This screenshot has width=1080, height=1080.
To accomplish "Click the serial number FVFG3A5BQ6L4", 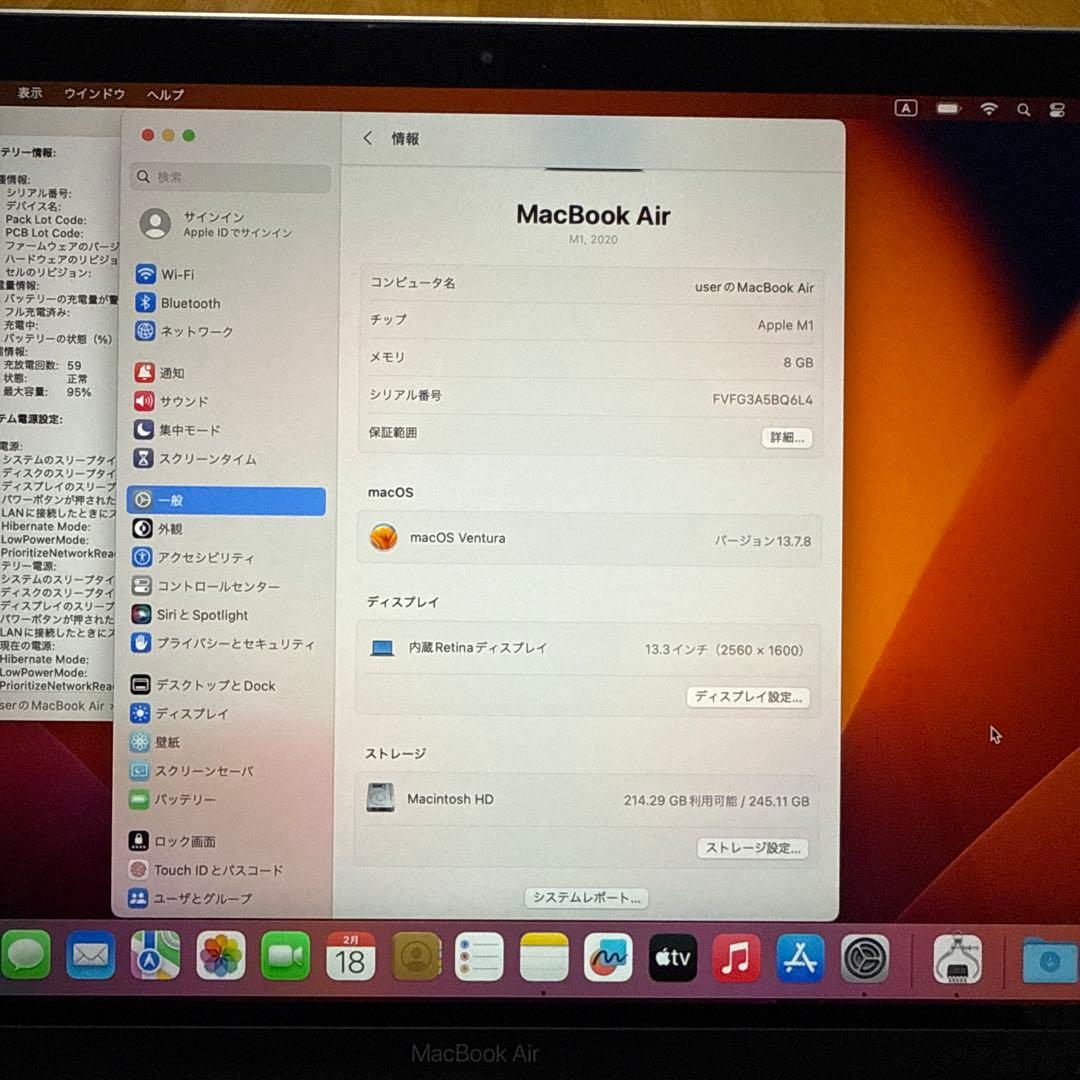I will (x=762, y=399).
